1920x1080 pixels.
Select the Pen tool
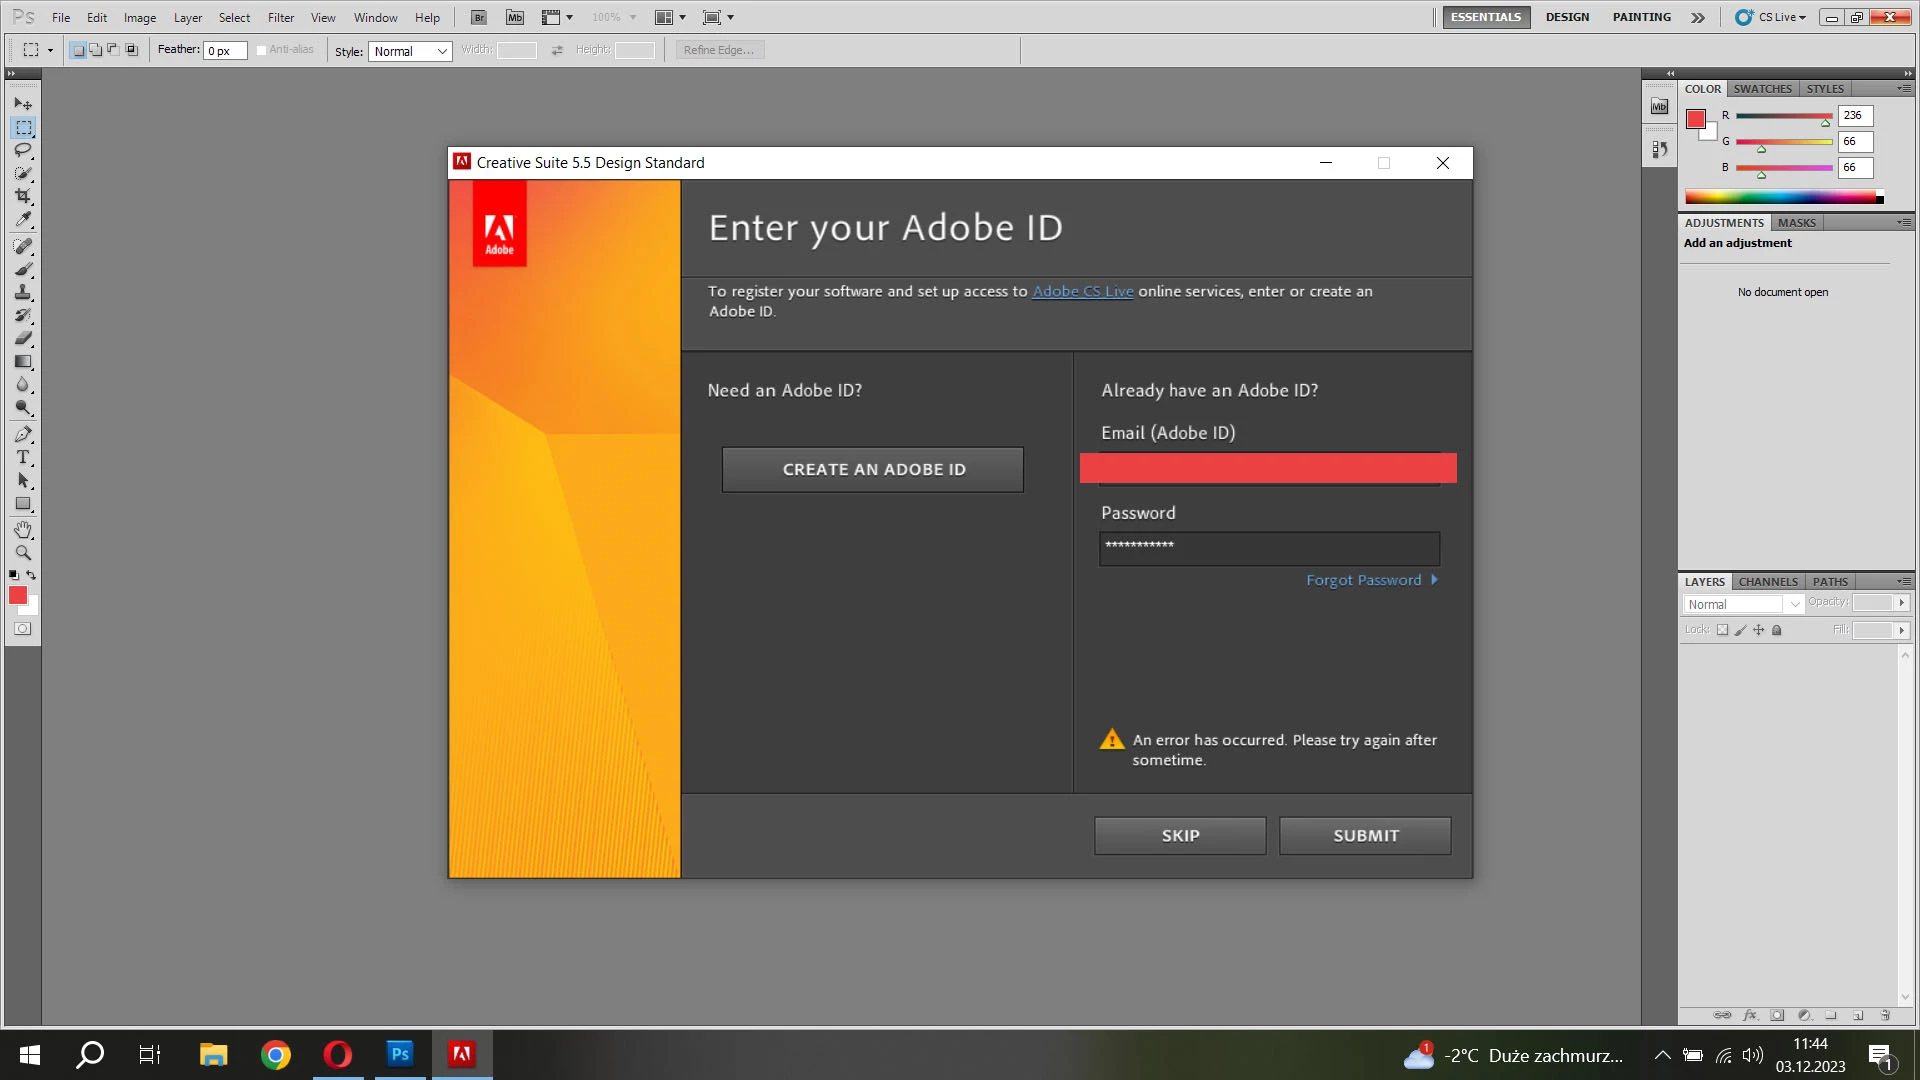23,434
